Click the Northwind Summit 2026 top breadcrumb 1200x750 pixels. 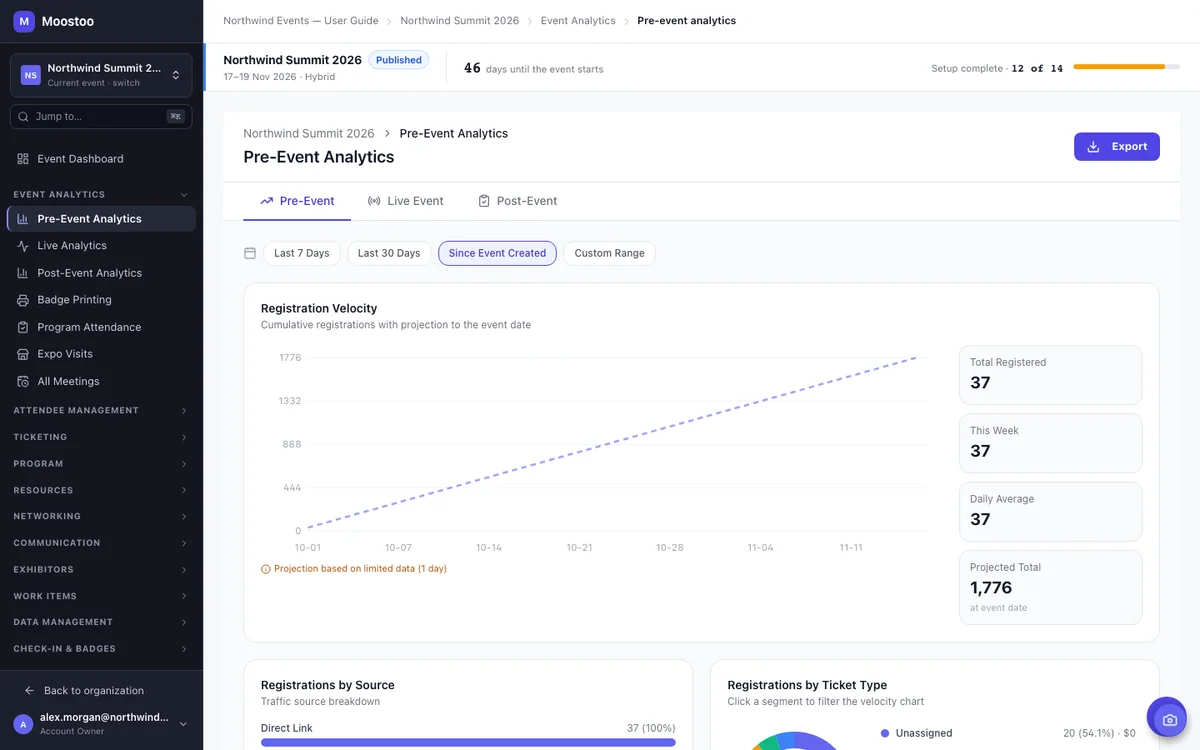tap(460, 21)
